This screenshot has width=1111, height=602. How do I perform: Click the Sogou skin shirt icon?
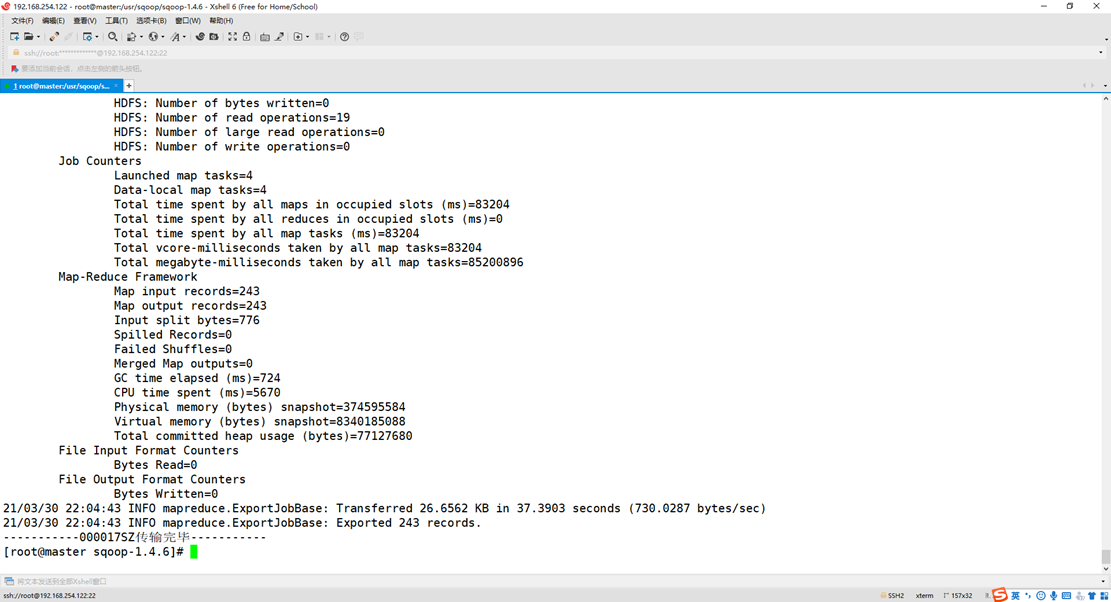click(x=1092, y=596)
